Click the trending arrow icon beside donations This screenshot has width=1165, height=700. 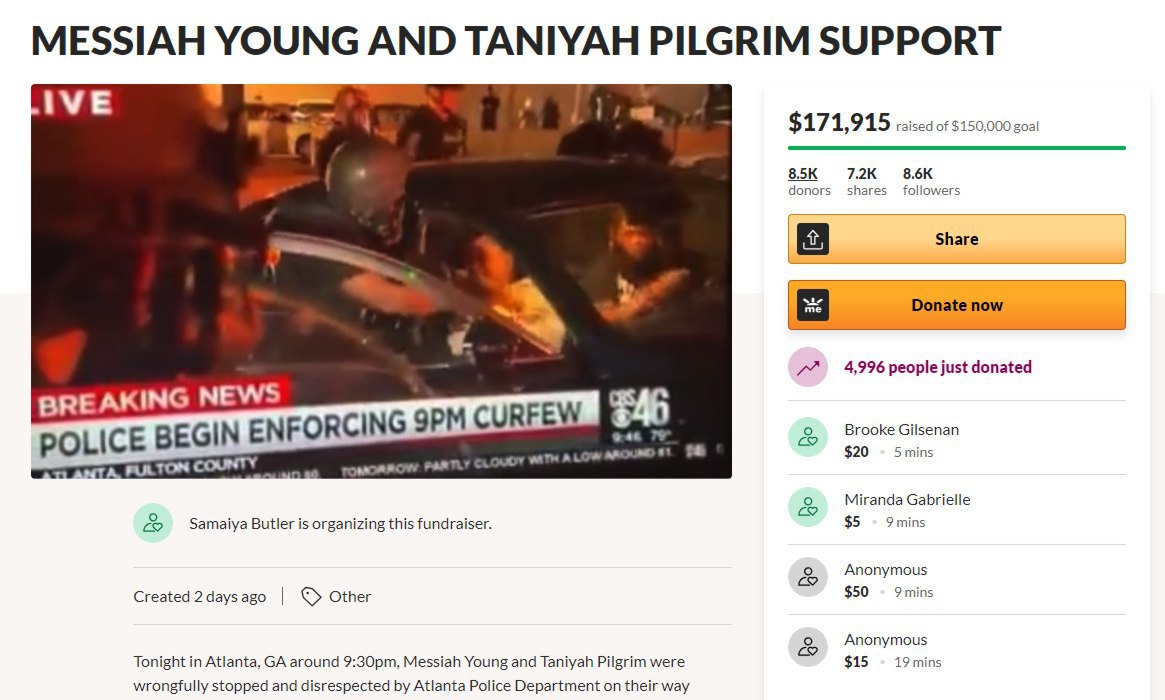(808, 367)
